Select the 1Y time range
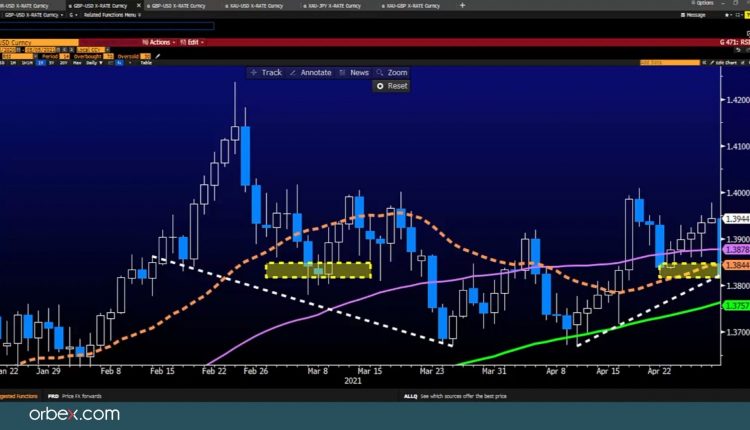750x430 pixels. click(41, 63)
